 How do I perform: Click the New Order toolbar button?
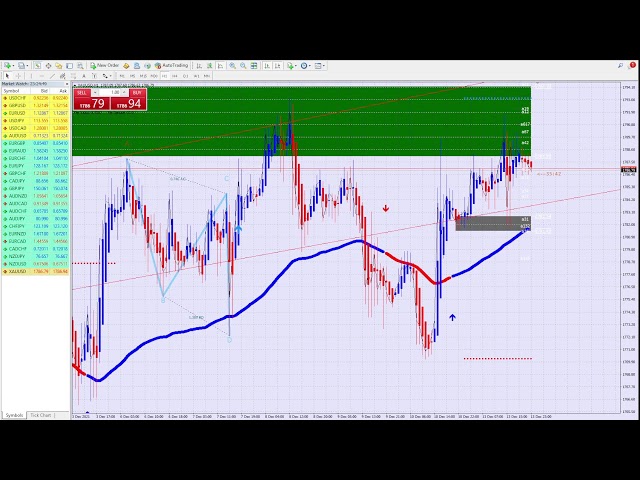(104, 65)
